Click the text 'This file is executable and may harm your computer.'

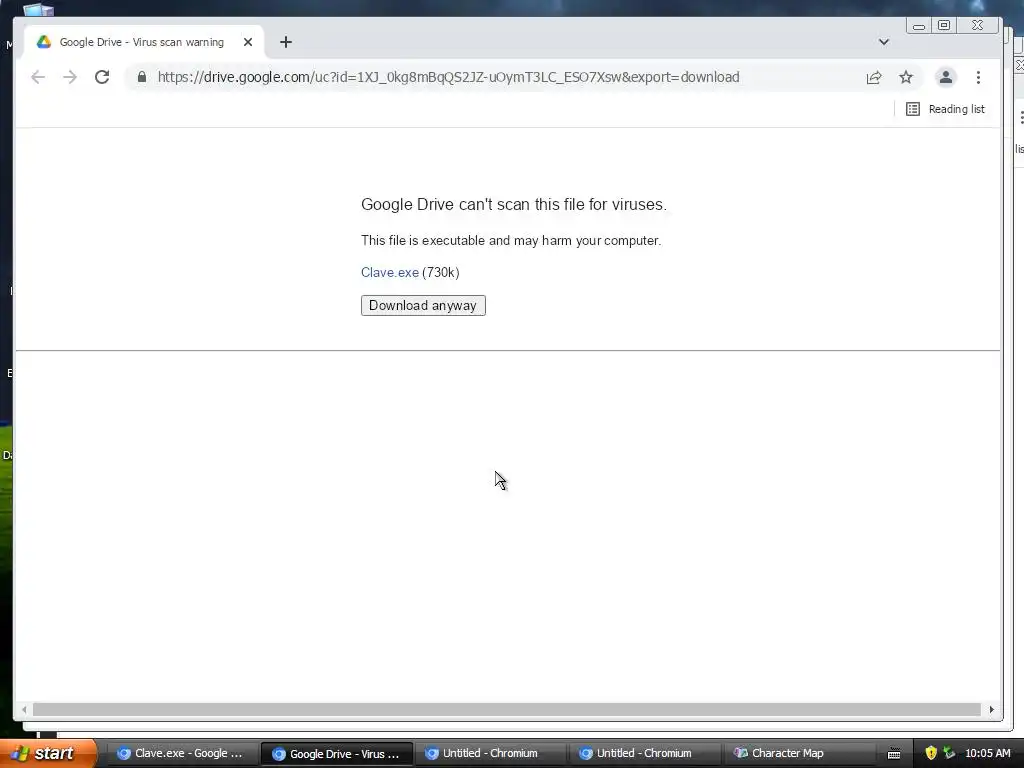tap(511, 240)
